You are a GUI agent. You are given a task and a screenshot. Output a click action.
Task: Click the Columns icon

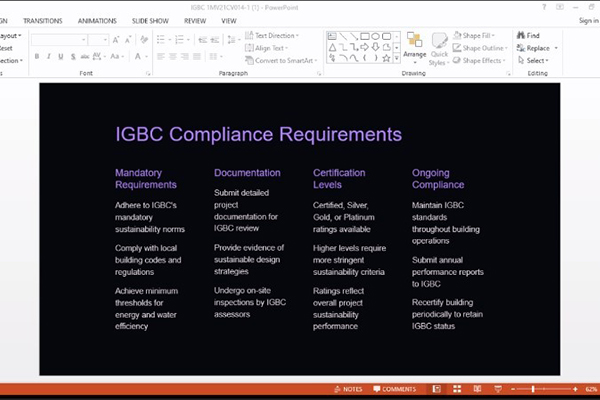[x=215, y=57]
